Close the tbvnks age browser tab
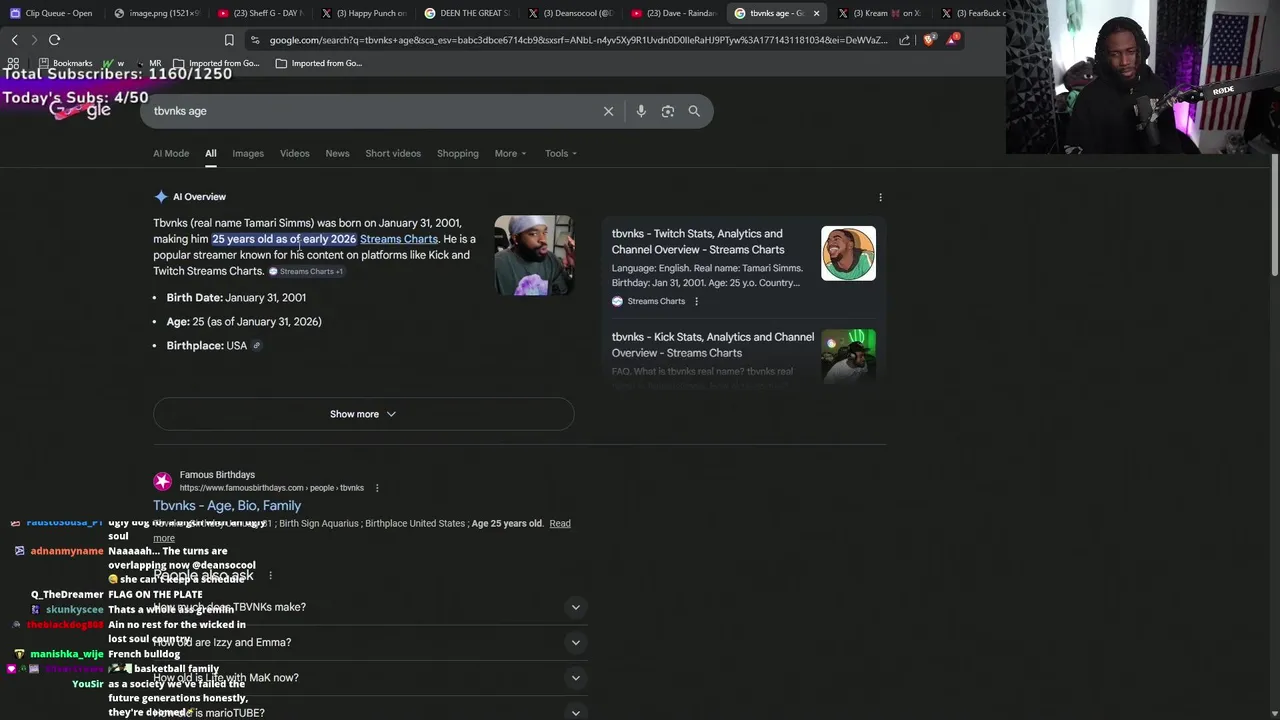The height and width of the screenshot is (720, 1280). click(x=816, y=13)
